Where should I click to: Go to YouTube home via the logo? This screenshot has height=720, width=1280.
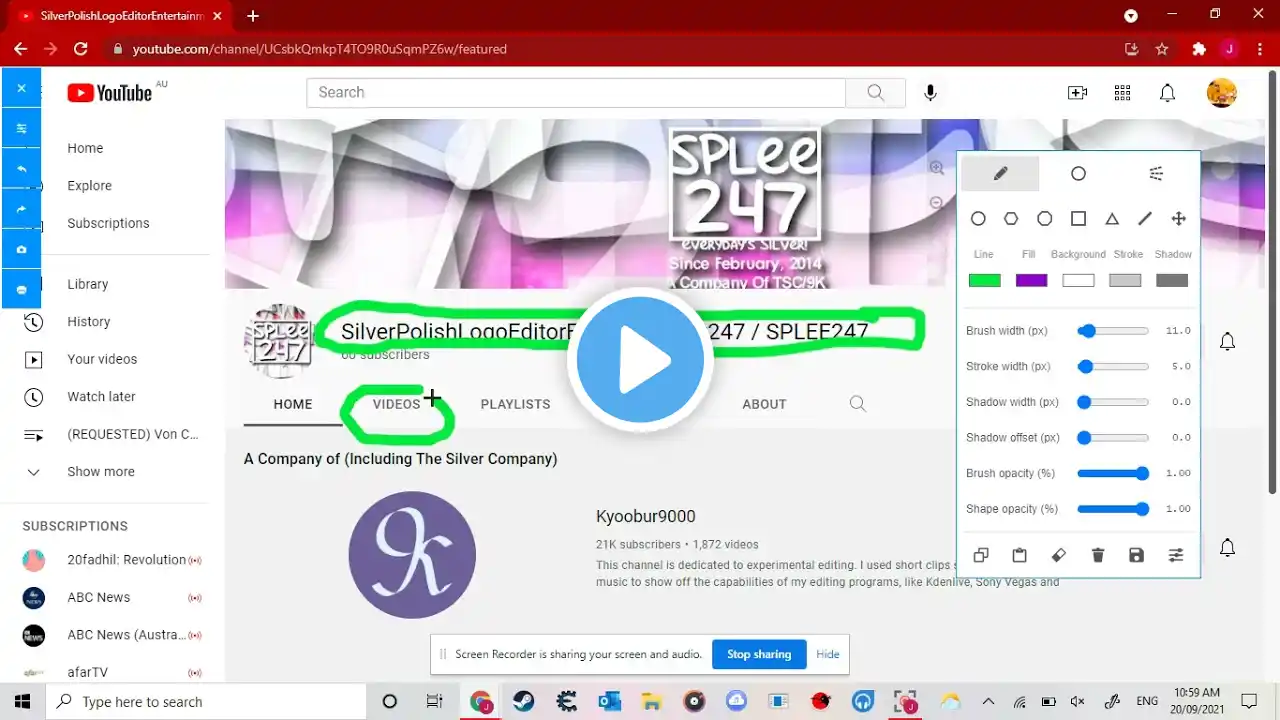pos(110,93)
